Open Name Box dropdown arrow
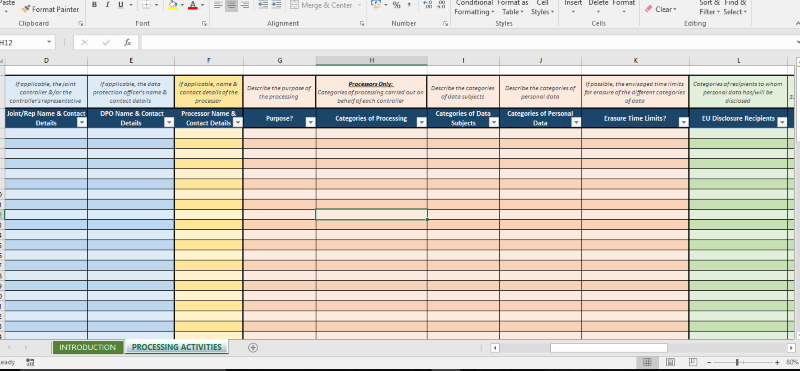 (x=49, y=43)
